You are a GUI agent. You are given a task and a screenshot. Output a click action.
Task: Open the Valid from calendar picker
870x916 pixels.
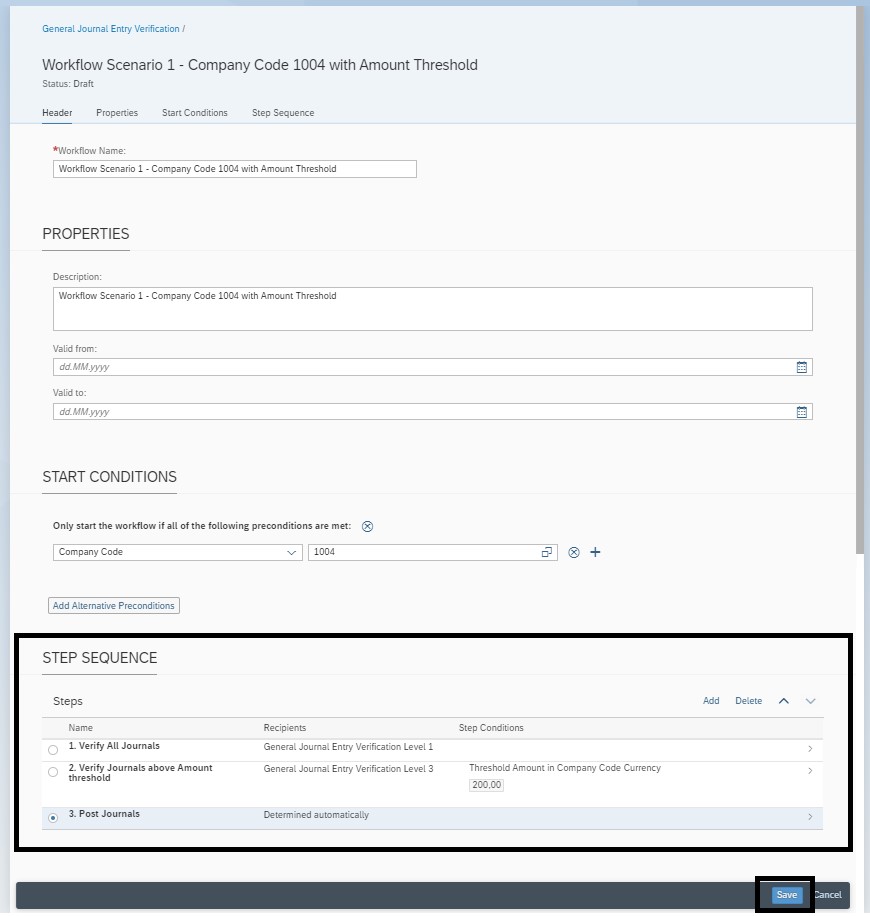click(x=802, y=367)
